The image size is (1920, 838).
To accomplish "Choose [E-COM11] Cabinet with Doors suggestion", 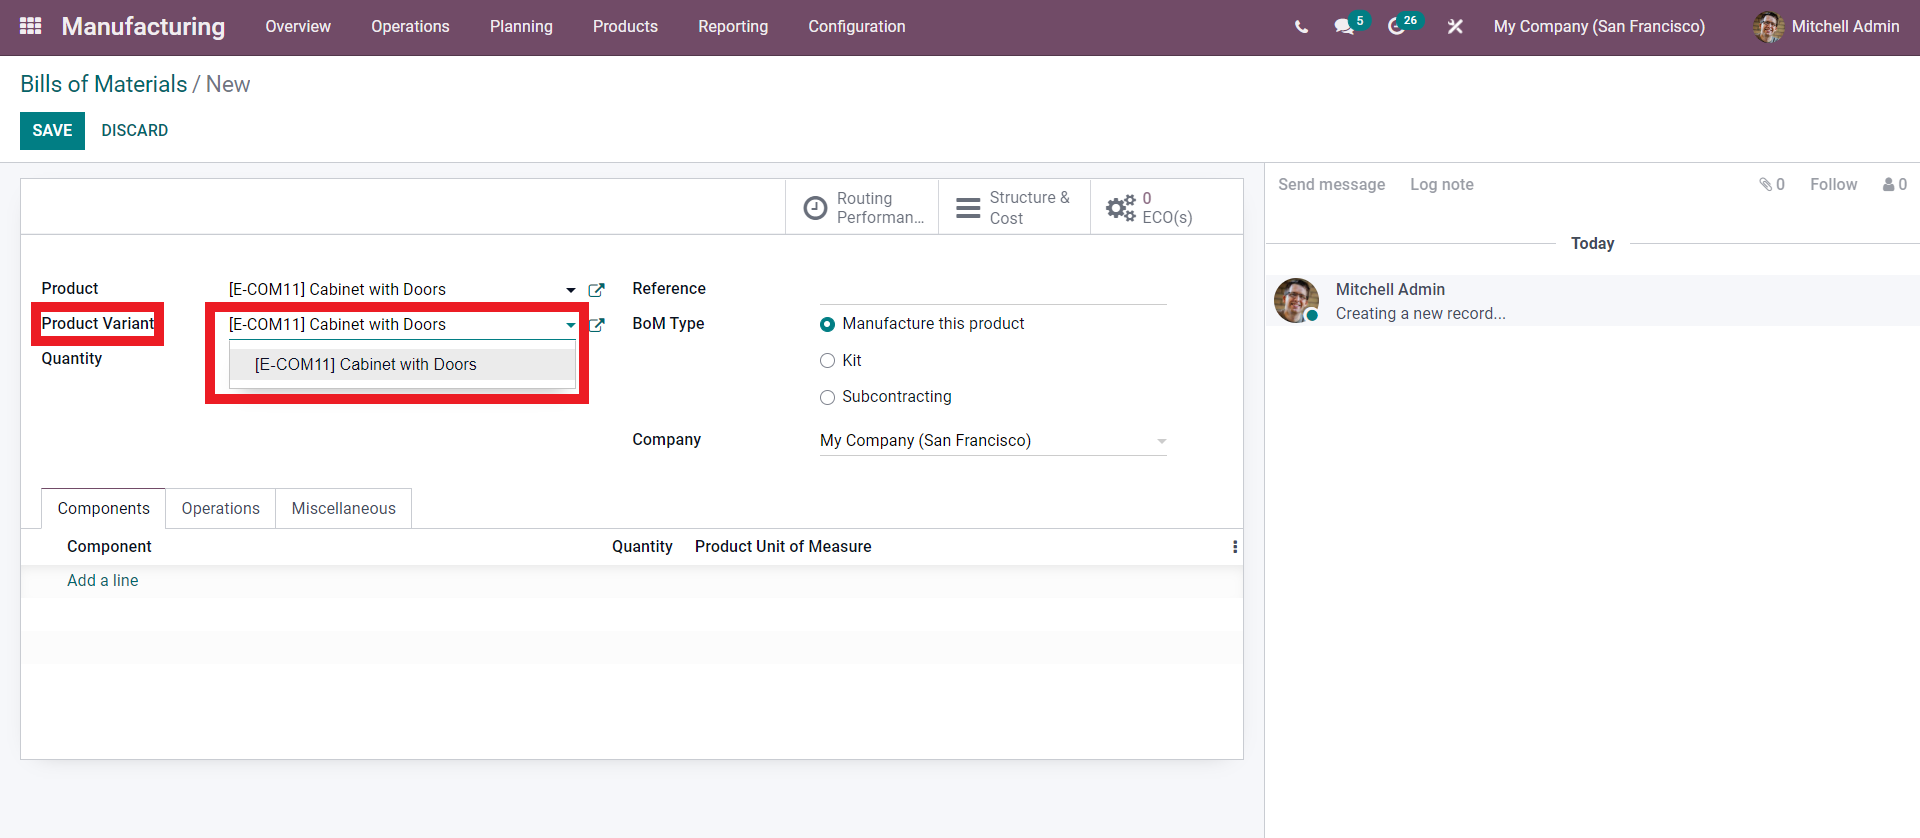I will (402, 365).
